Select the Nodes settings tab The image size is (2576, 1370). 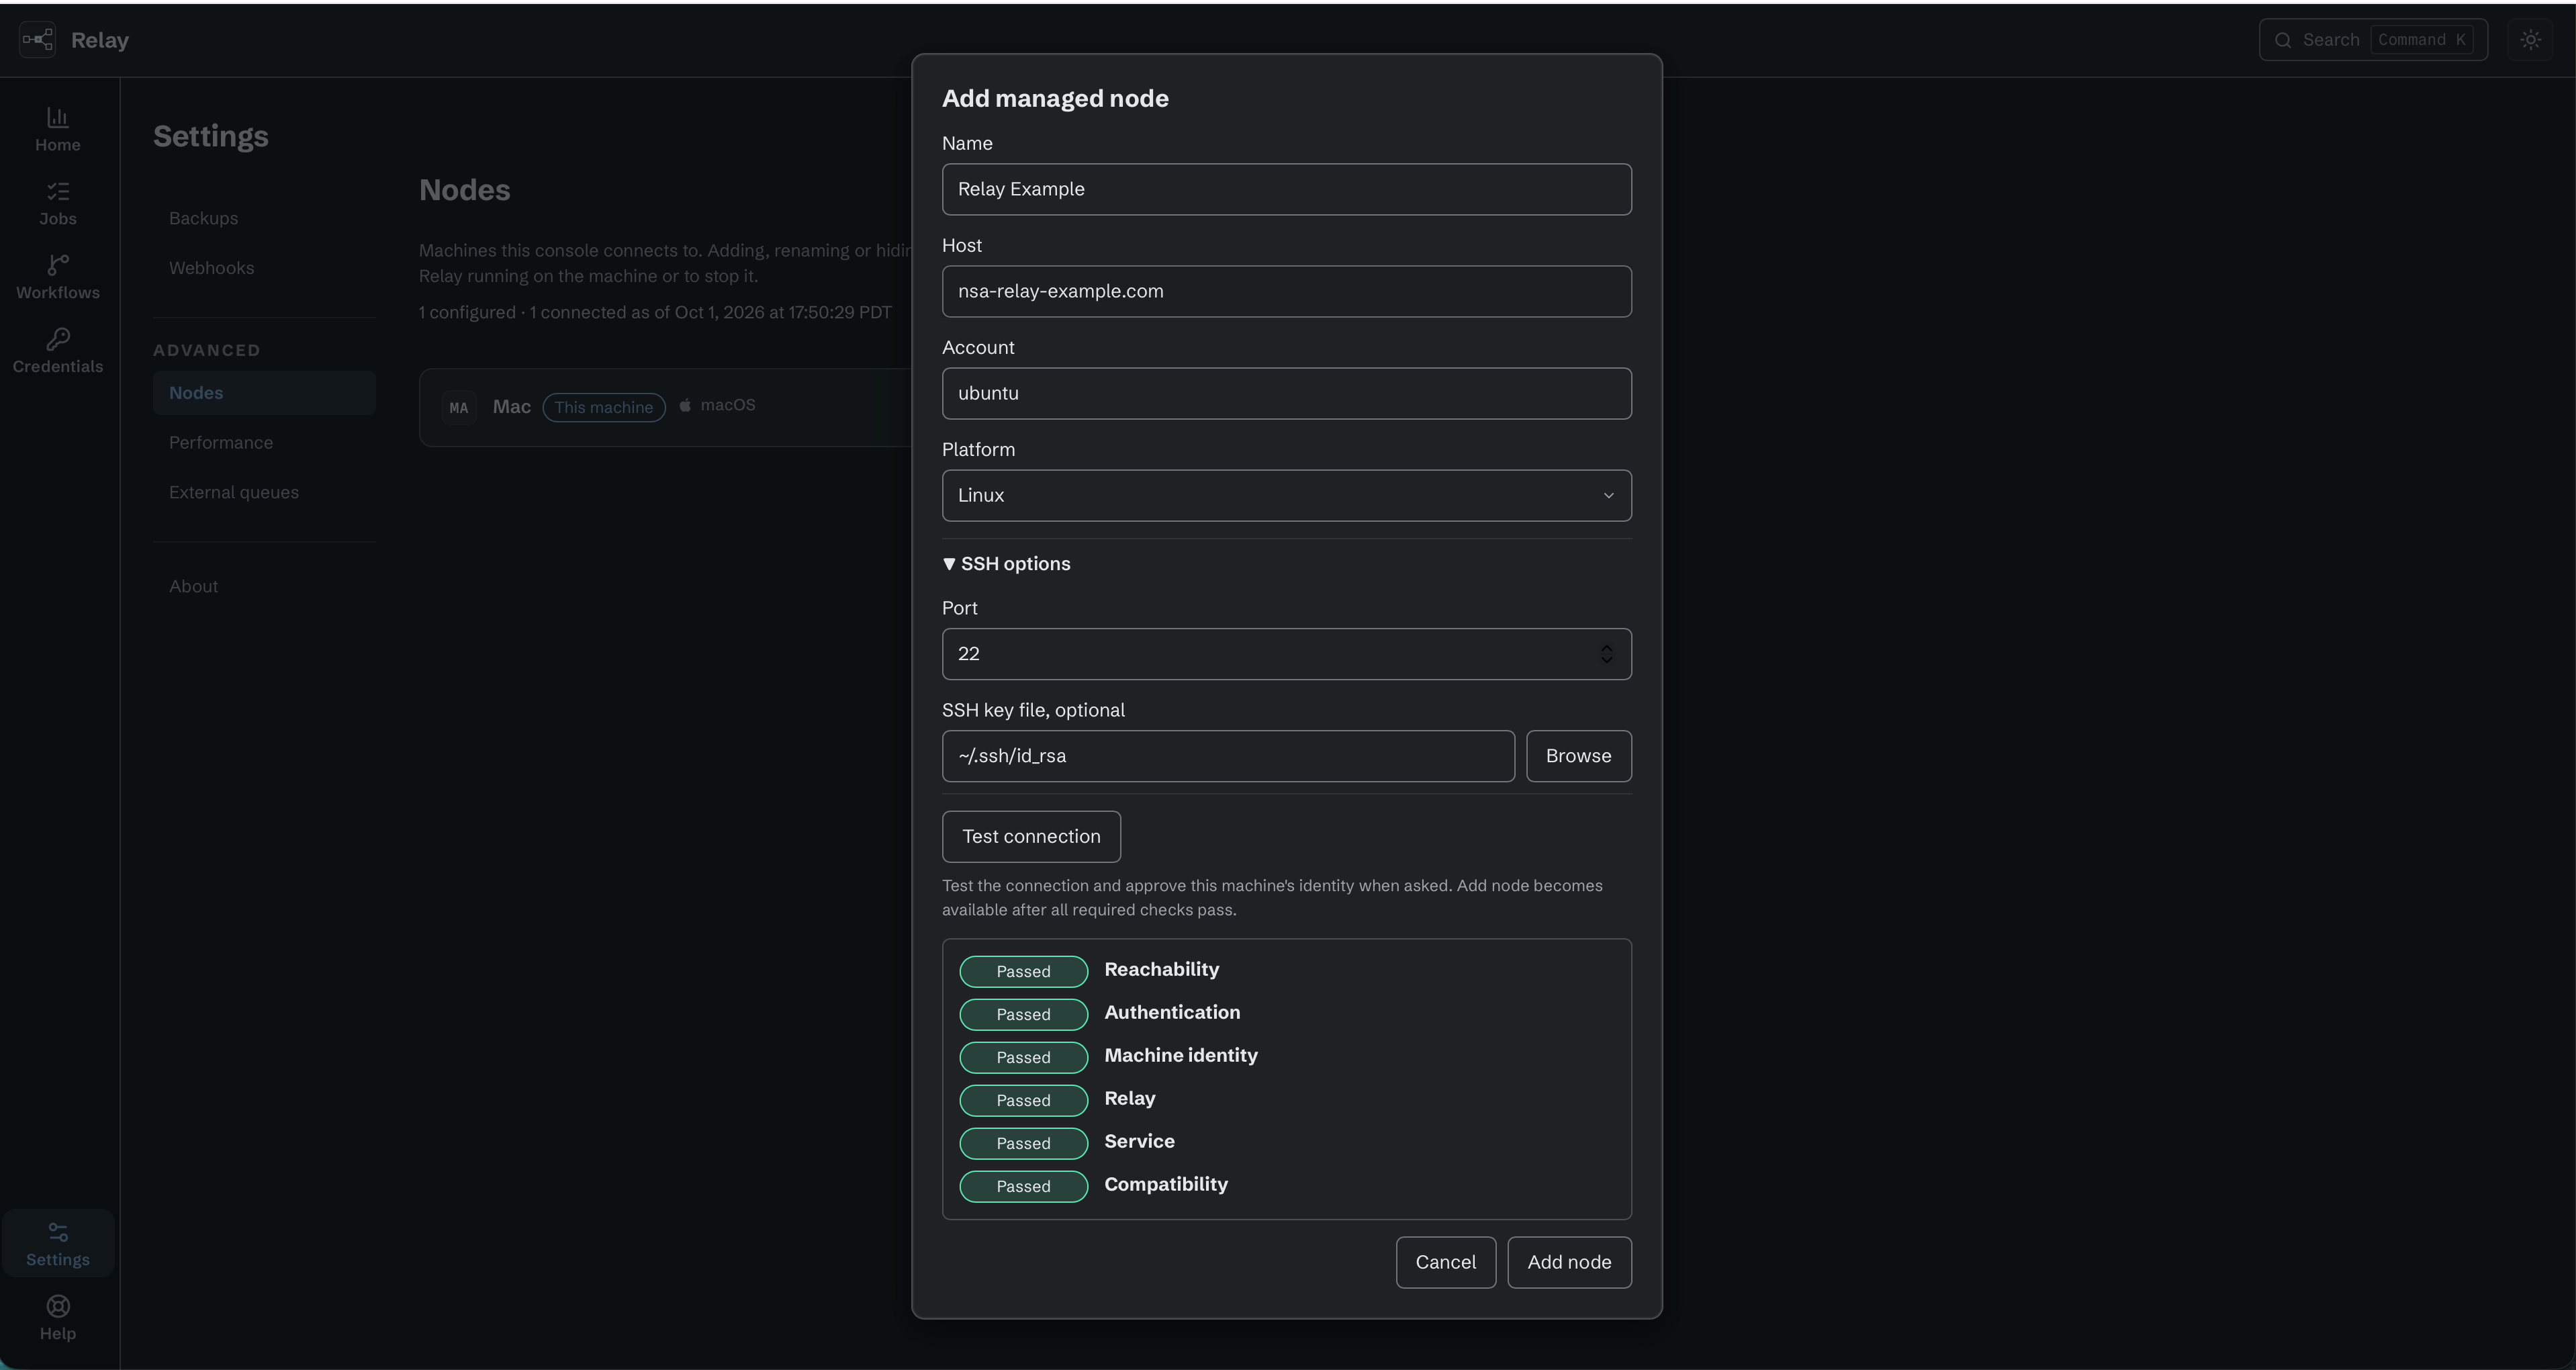click(x=264, y=393)
